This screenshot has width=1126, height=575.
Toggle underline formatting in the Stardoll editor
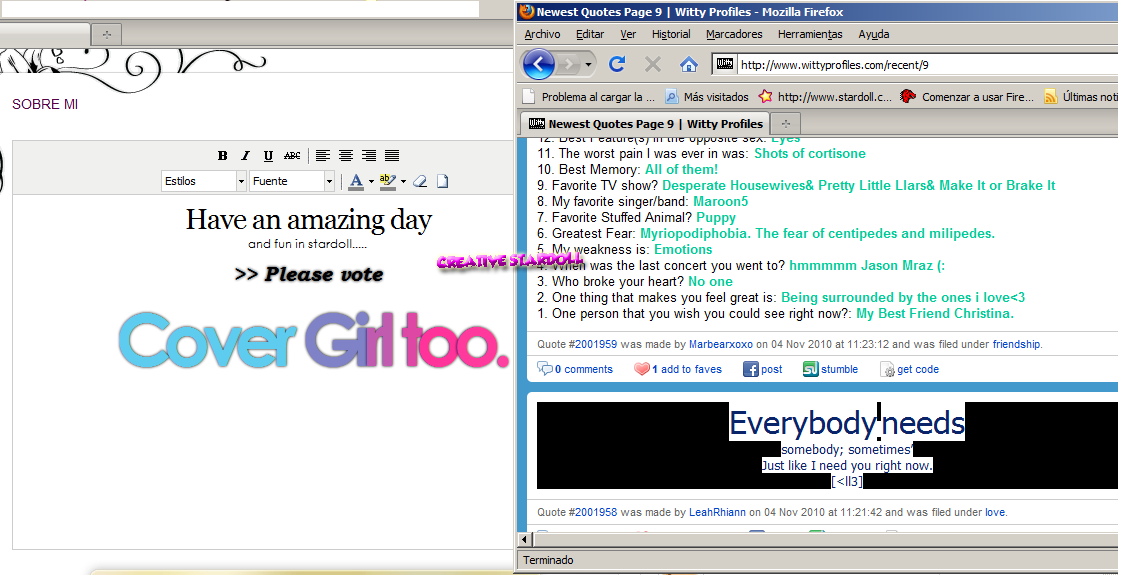(268, 156)
